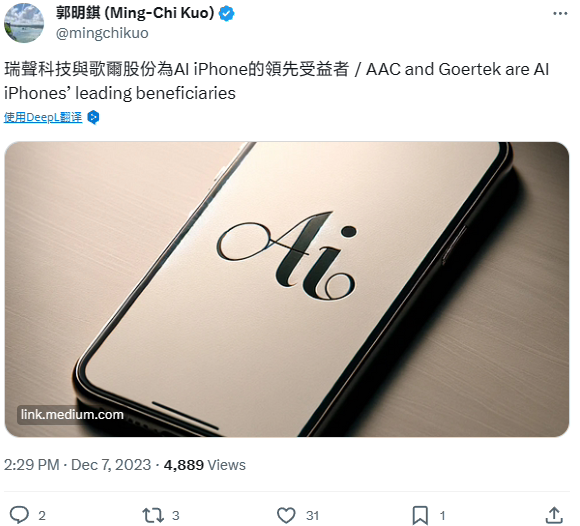The height and width of the screenshot is (526, 580).
Task: Open the AI iPhone link preview image
Action: [287, 289]
